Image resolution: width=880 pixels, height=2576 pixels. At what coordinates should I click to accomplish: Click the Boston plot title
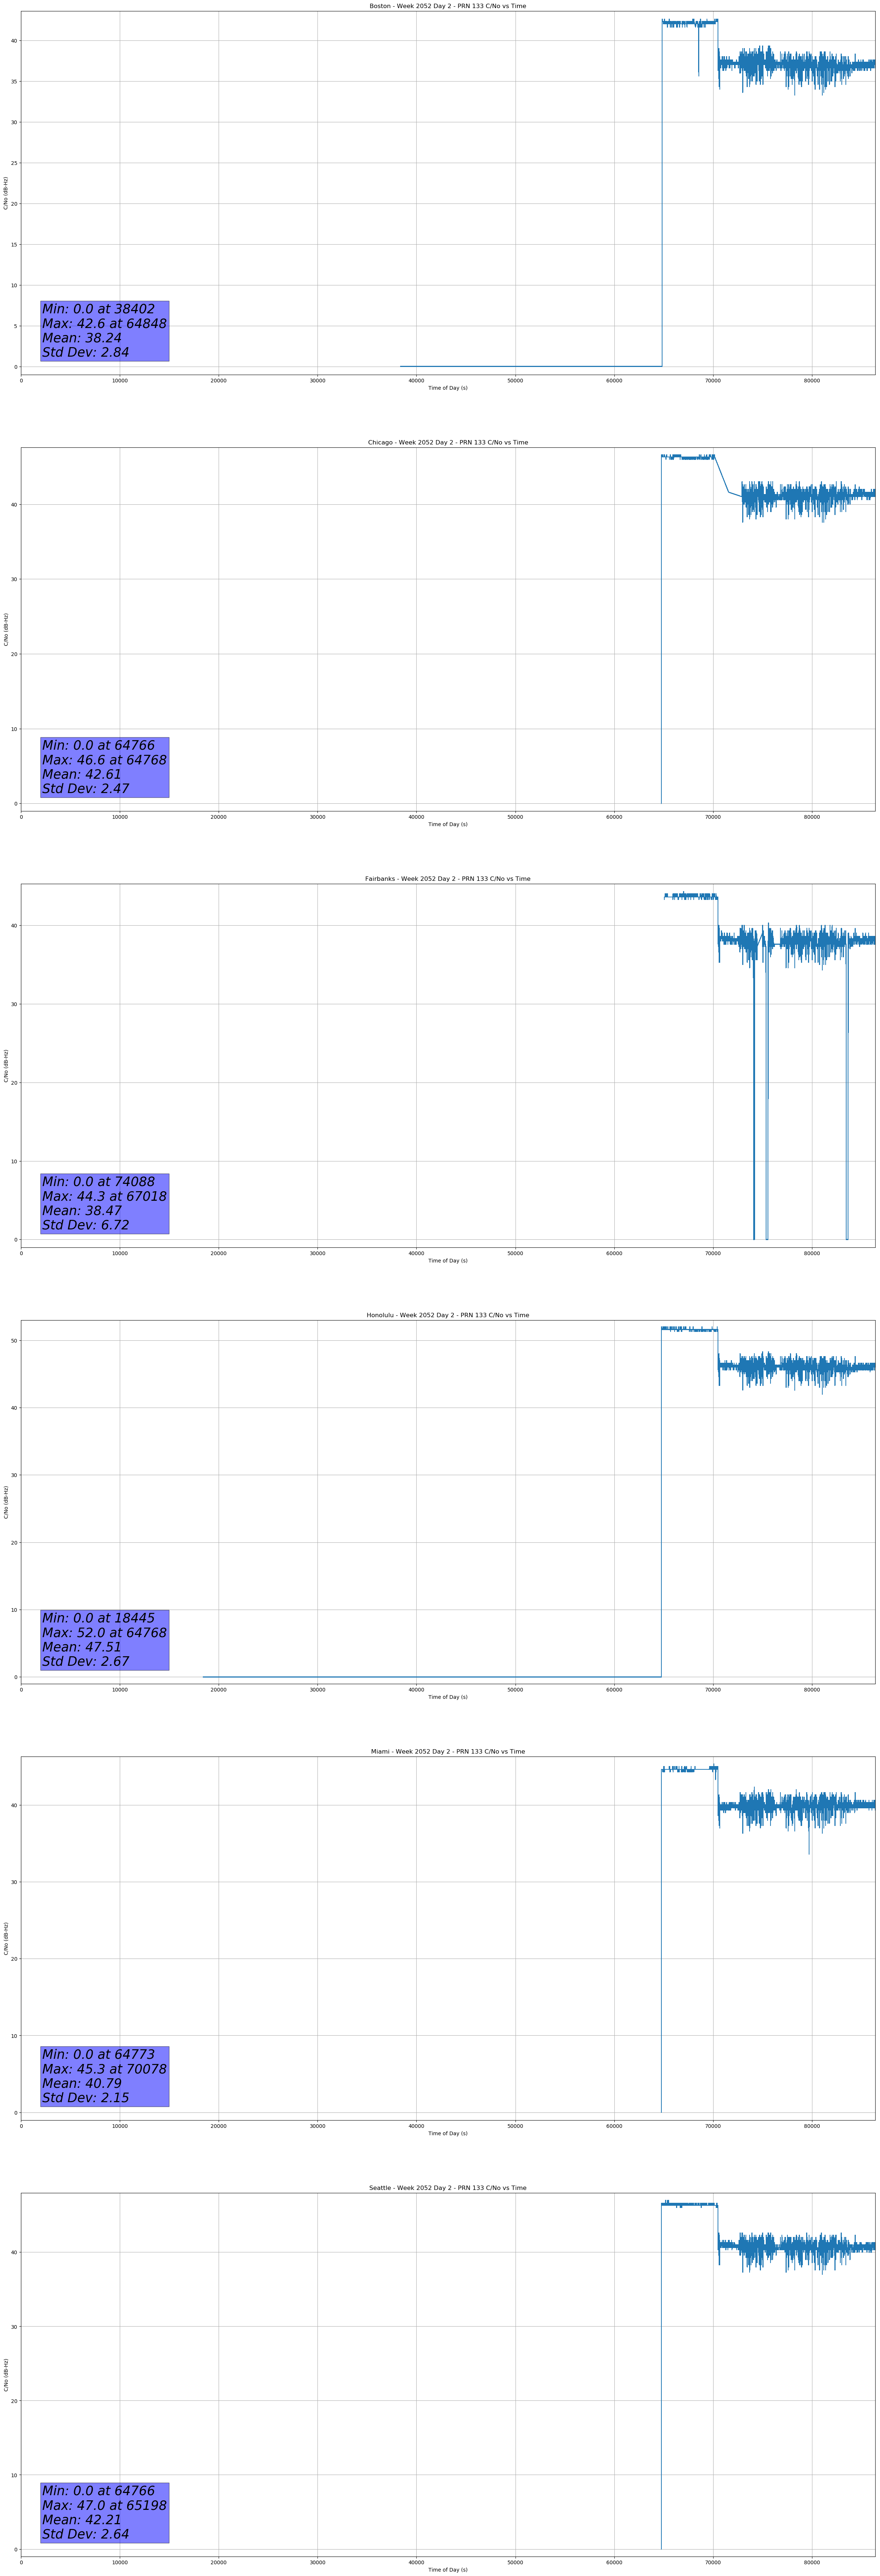[x=447, y=6]
